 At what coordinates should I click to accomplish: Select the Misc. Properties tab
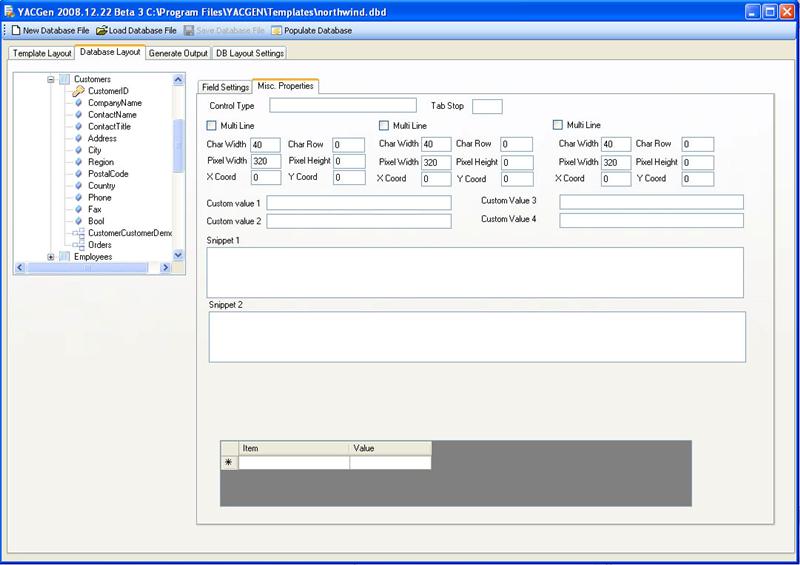pyautogui.click(x=285, y=86)
